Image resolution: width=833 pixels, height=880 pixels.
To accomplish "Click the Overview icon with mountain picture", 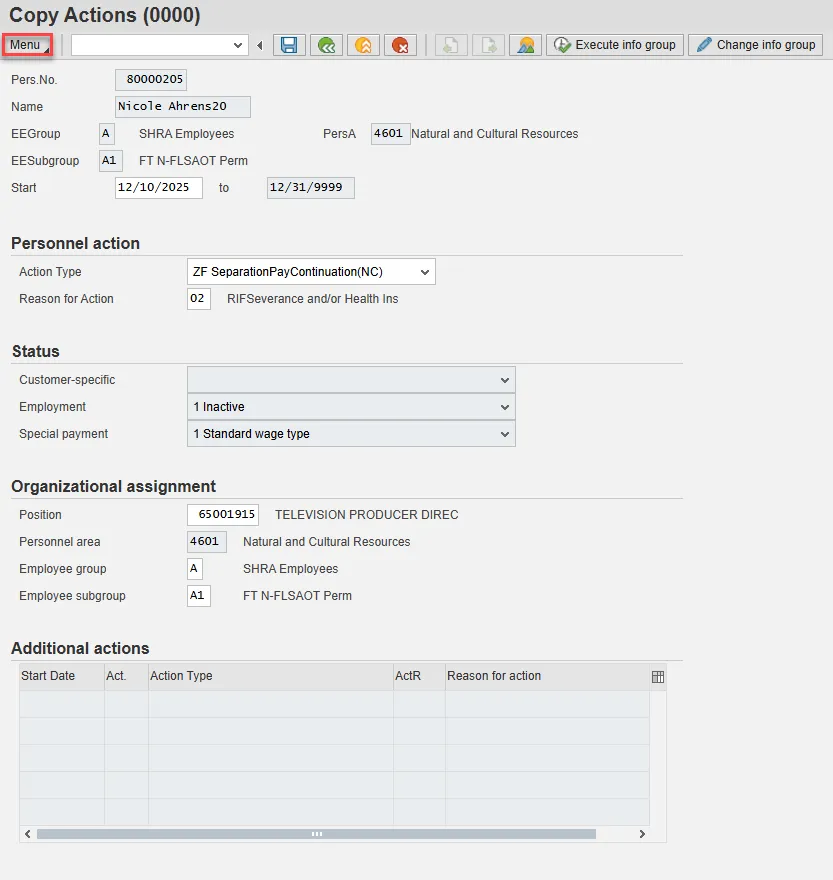I will pyautogui.click(x=525, y=45).
